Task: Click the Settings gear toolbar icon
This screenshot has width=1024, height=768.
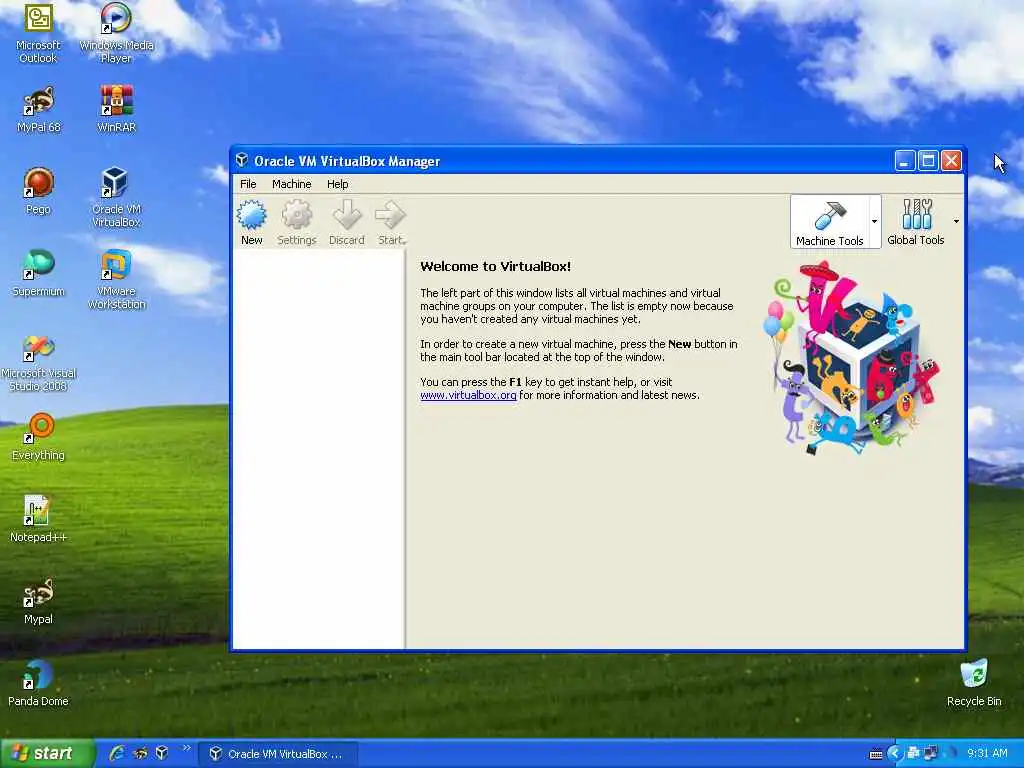Action: point(296,222)
